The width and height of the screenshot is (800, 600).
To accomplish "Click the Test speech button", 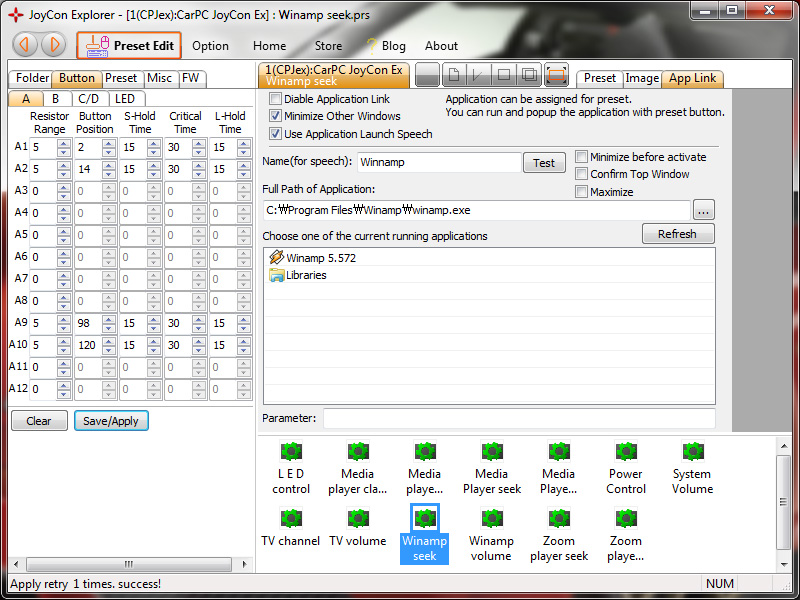I will (x=544, y=163).
